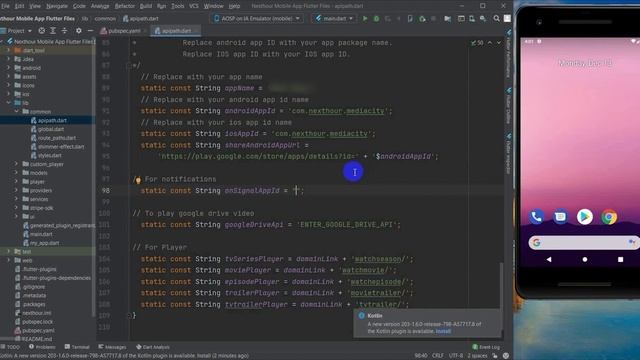Run the app with the green play icon
The width and height of the screenshot is (640, 360).
coord(365,18)
